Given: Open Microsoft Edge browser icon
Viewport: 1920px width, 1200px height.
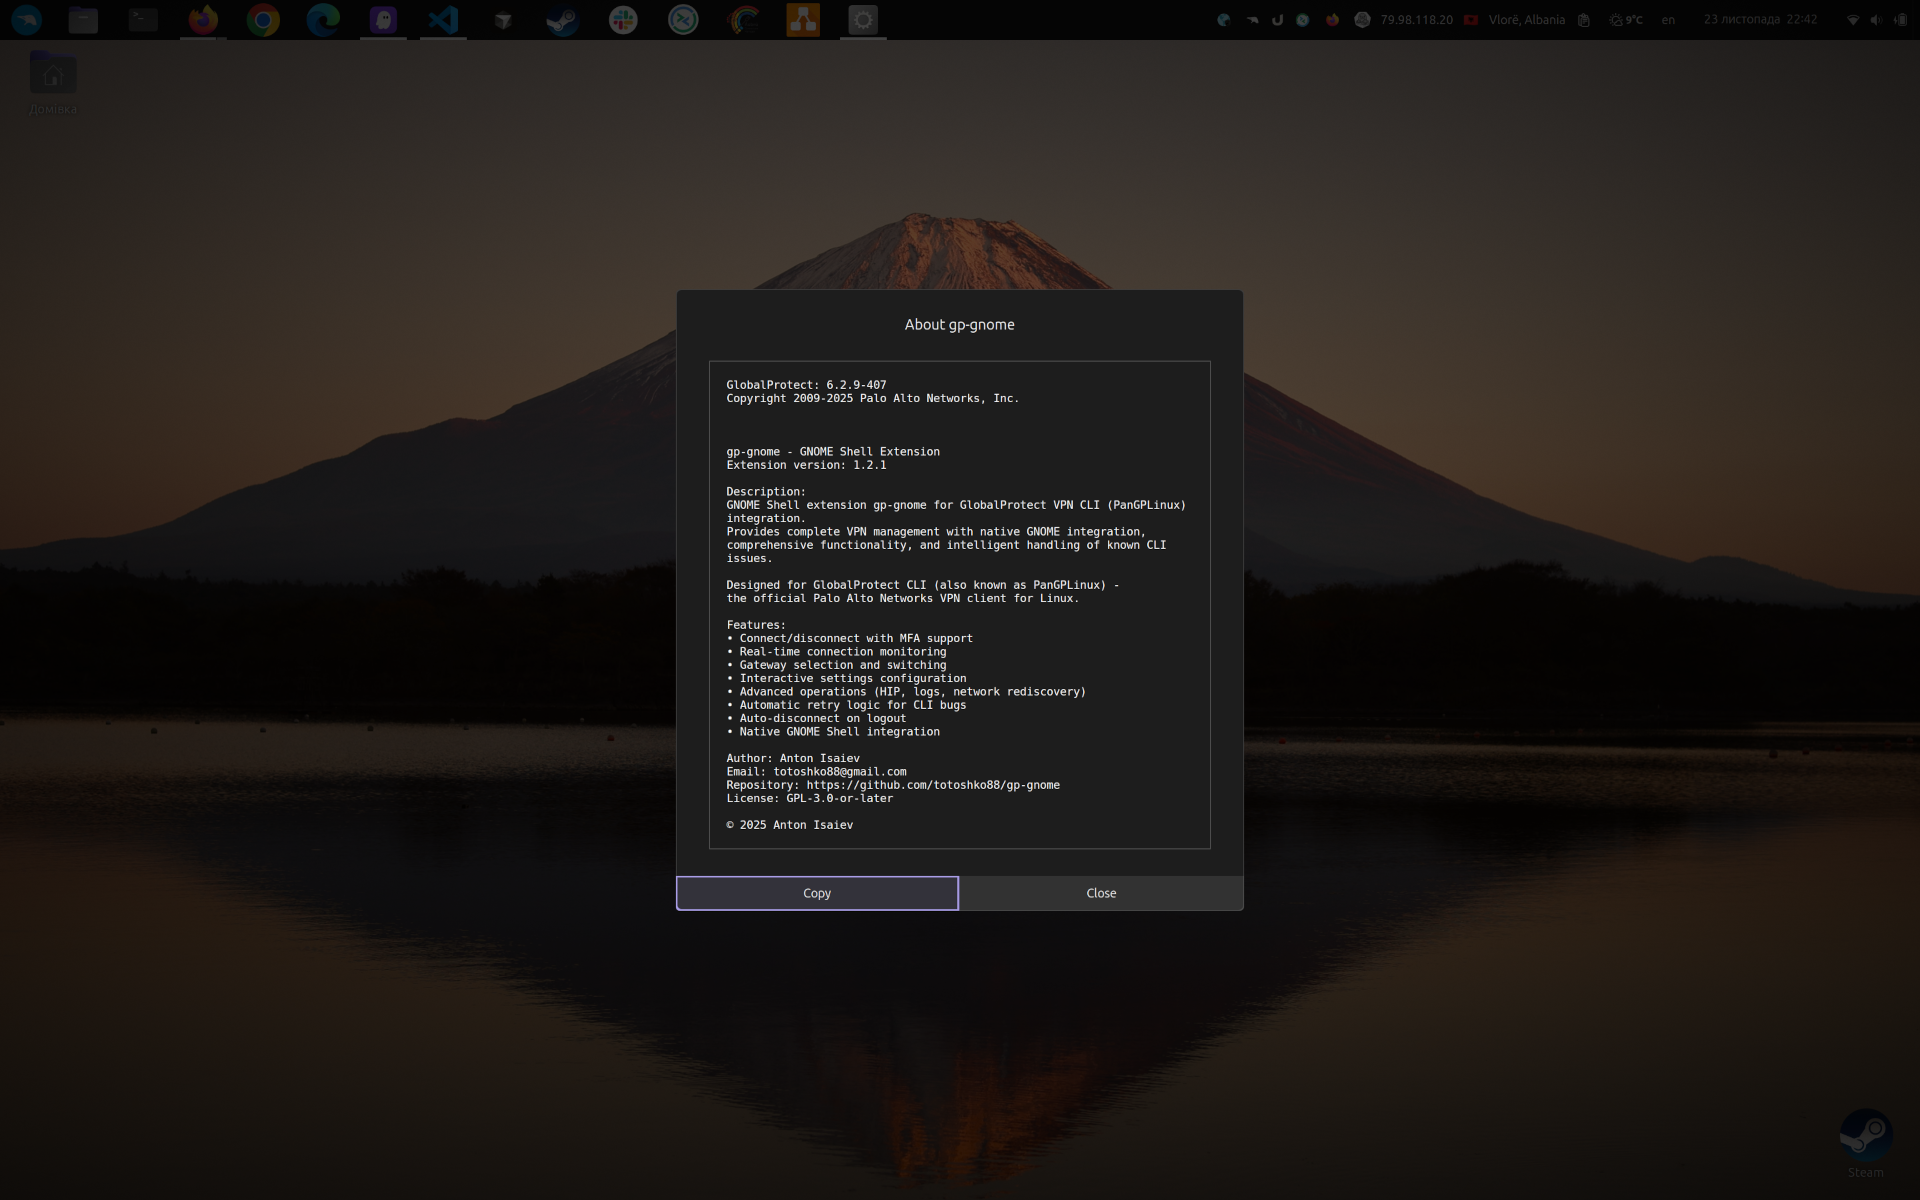Looking at the screenshot, I should 323,20.
